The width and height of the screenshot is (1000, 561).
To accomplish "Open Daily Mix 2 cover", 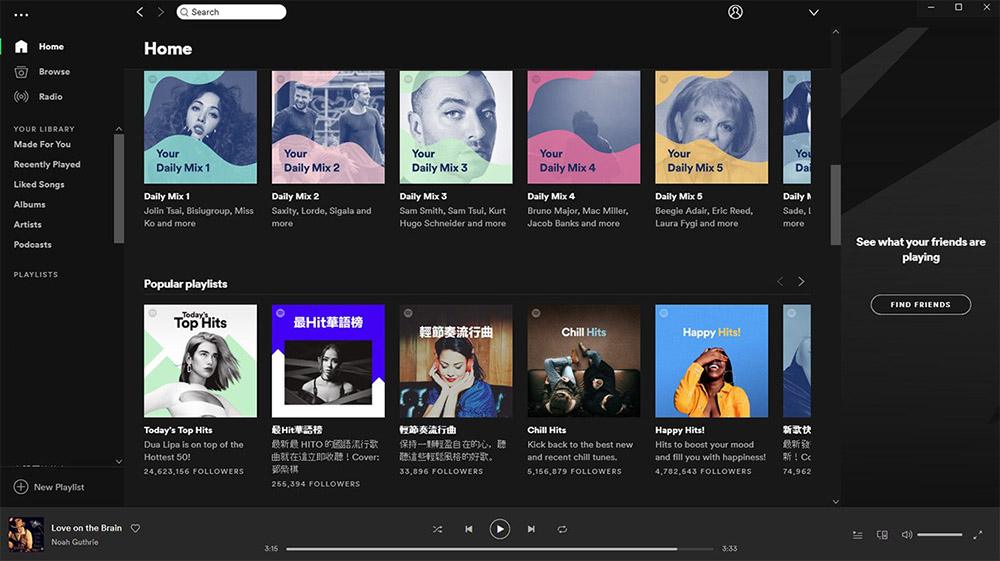I will point(328,128).
